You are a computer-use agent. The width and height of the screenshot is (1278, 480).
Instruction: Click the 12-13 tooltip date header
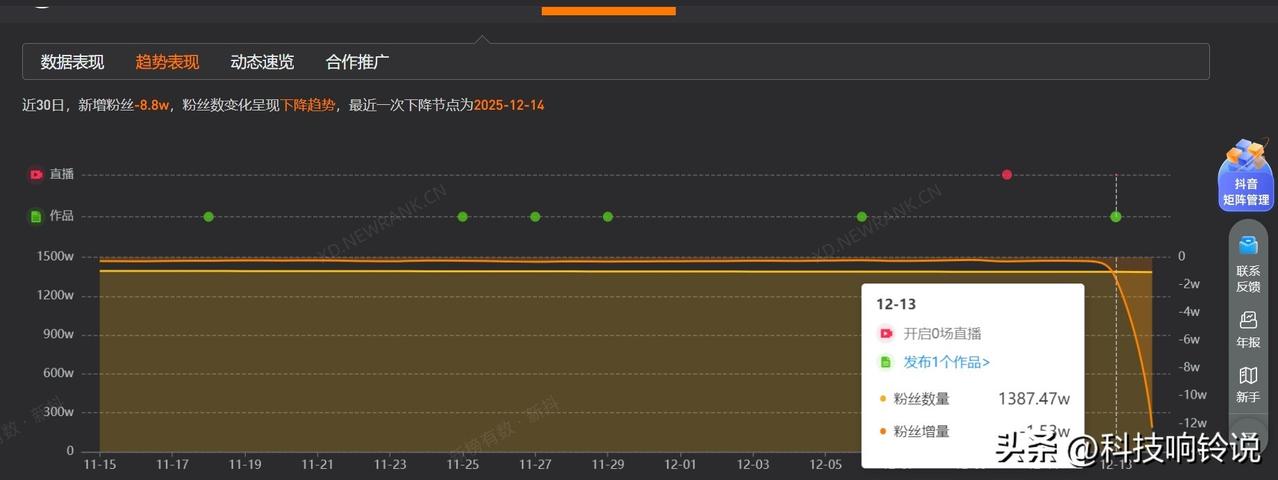point(896,304)
